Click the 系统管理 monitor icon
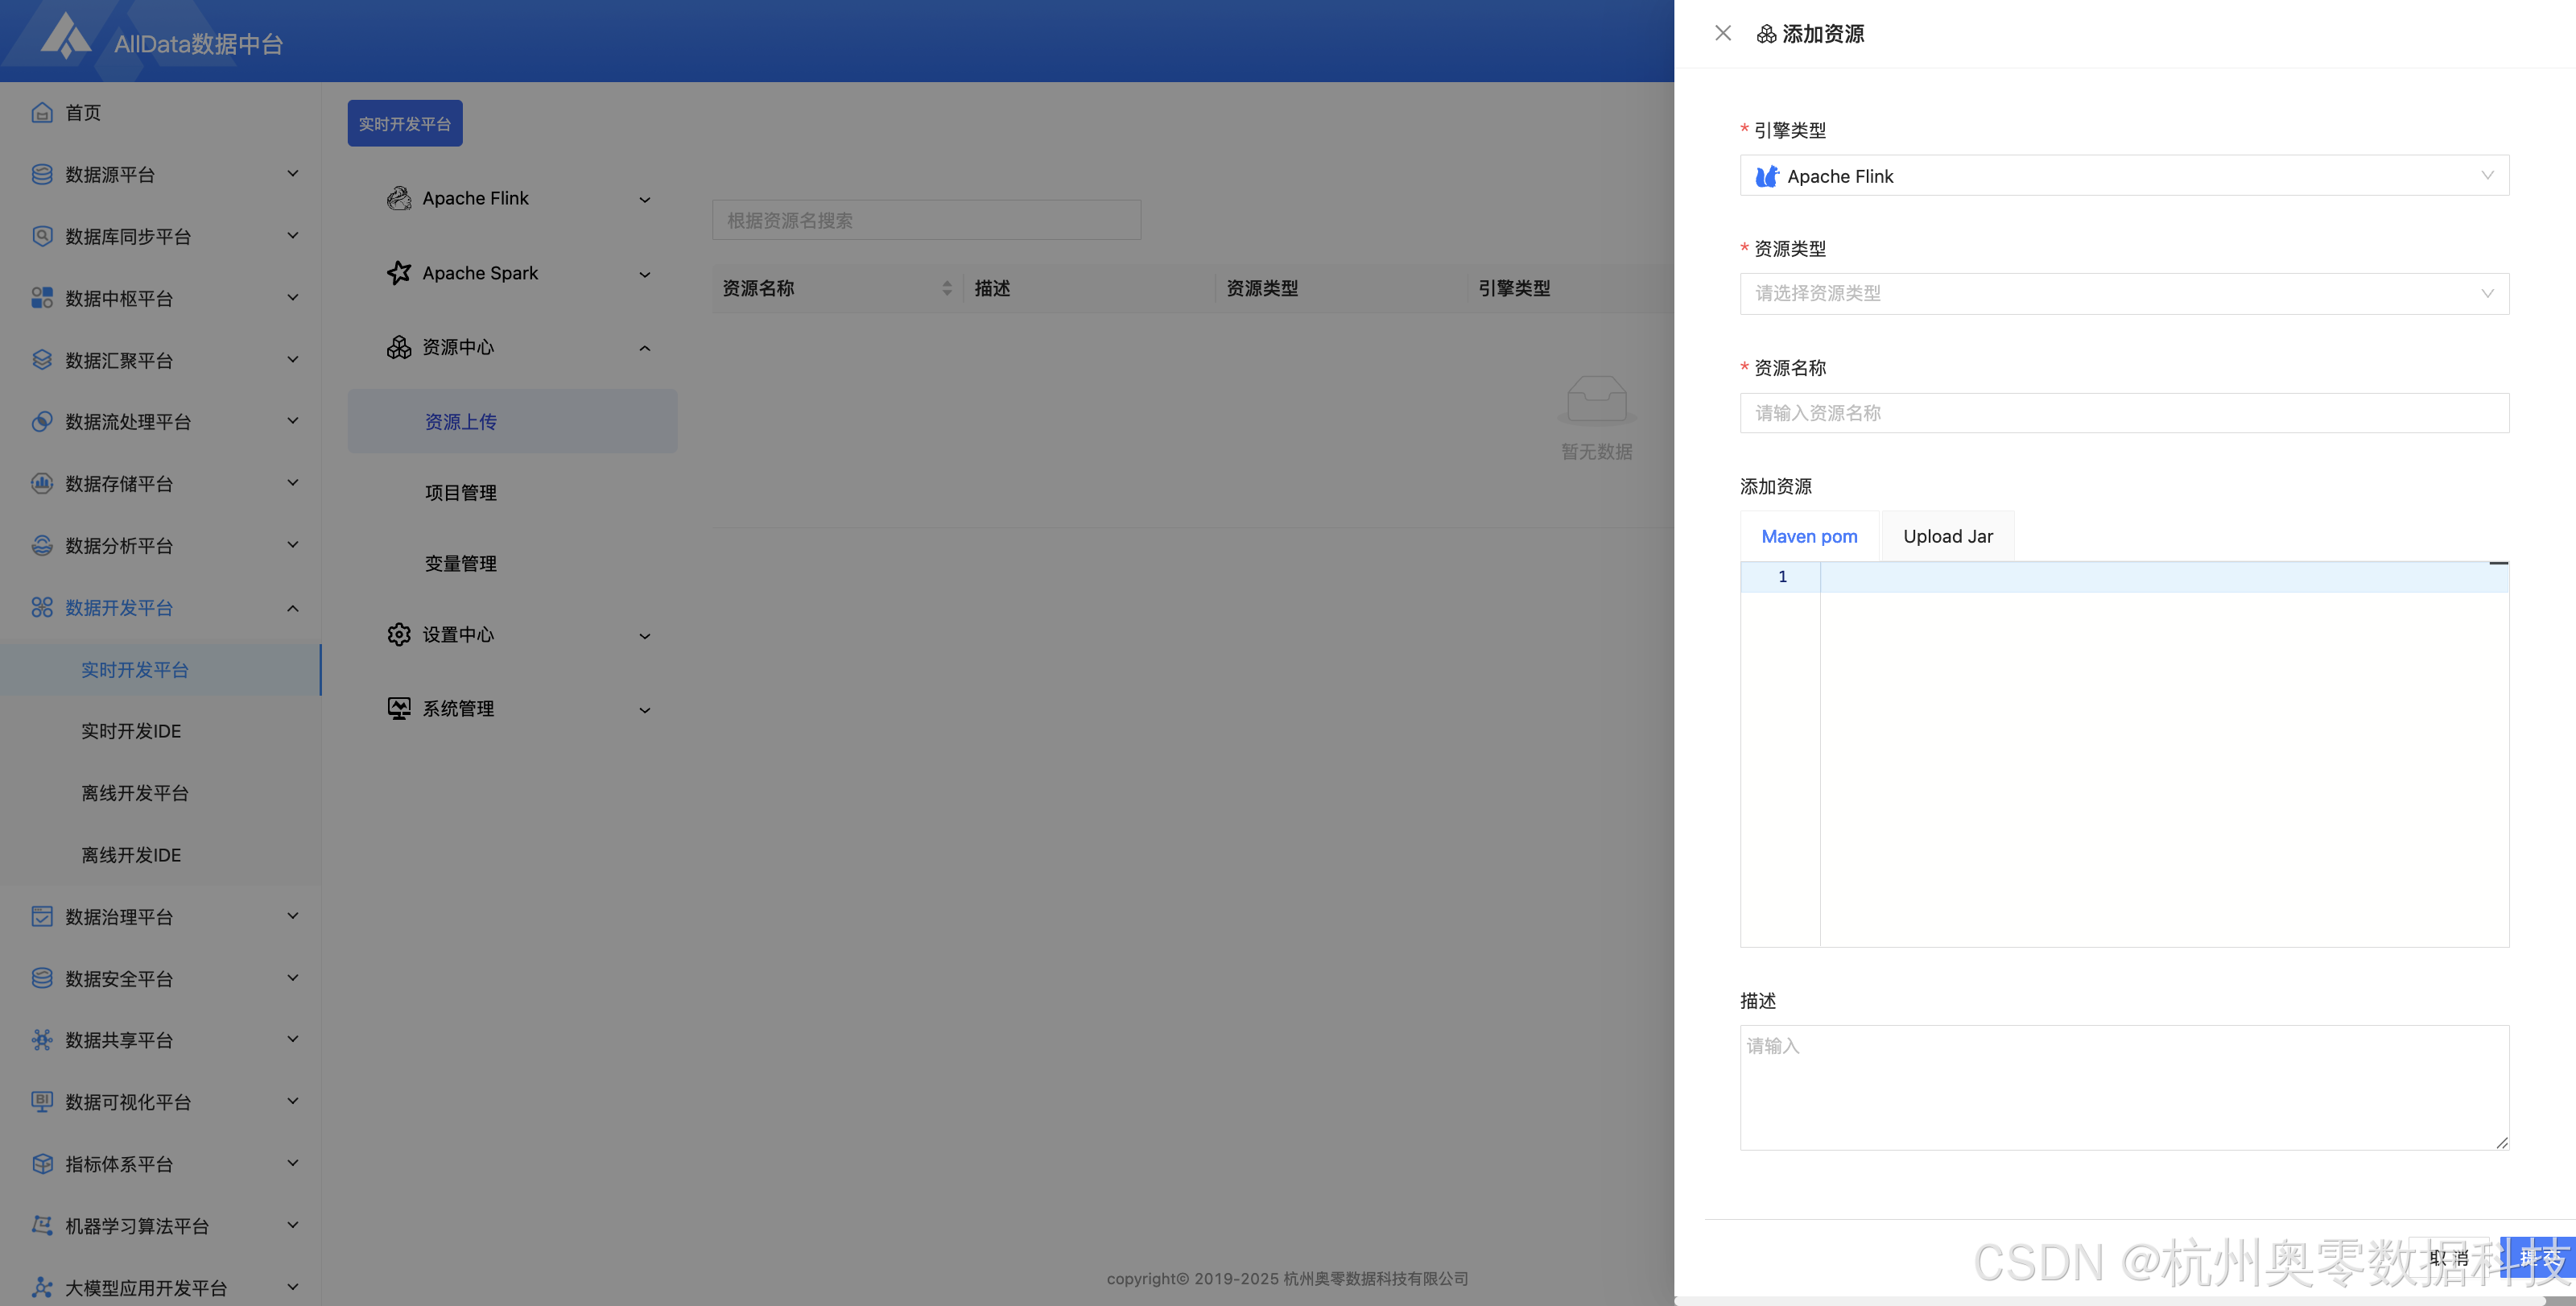The width and height of the screenshot is (2576, 1306). (399, 708)
